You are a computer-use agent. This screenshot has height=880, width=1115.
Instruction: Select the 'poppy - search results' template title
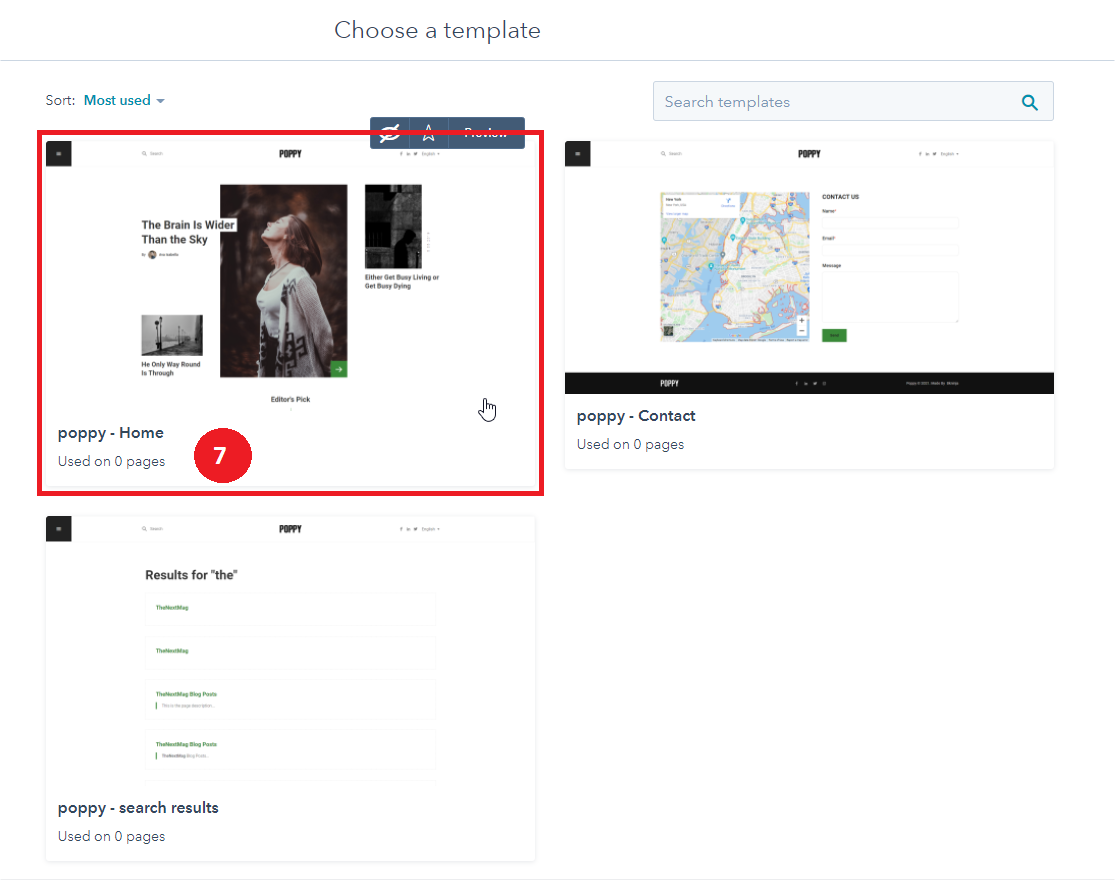(x=138, y=808)
